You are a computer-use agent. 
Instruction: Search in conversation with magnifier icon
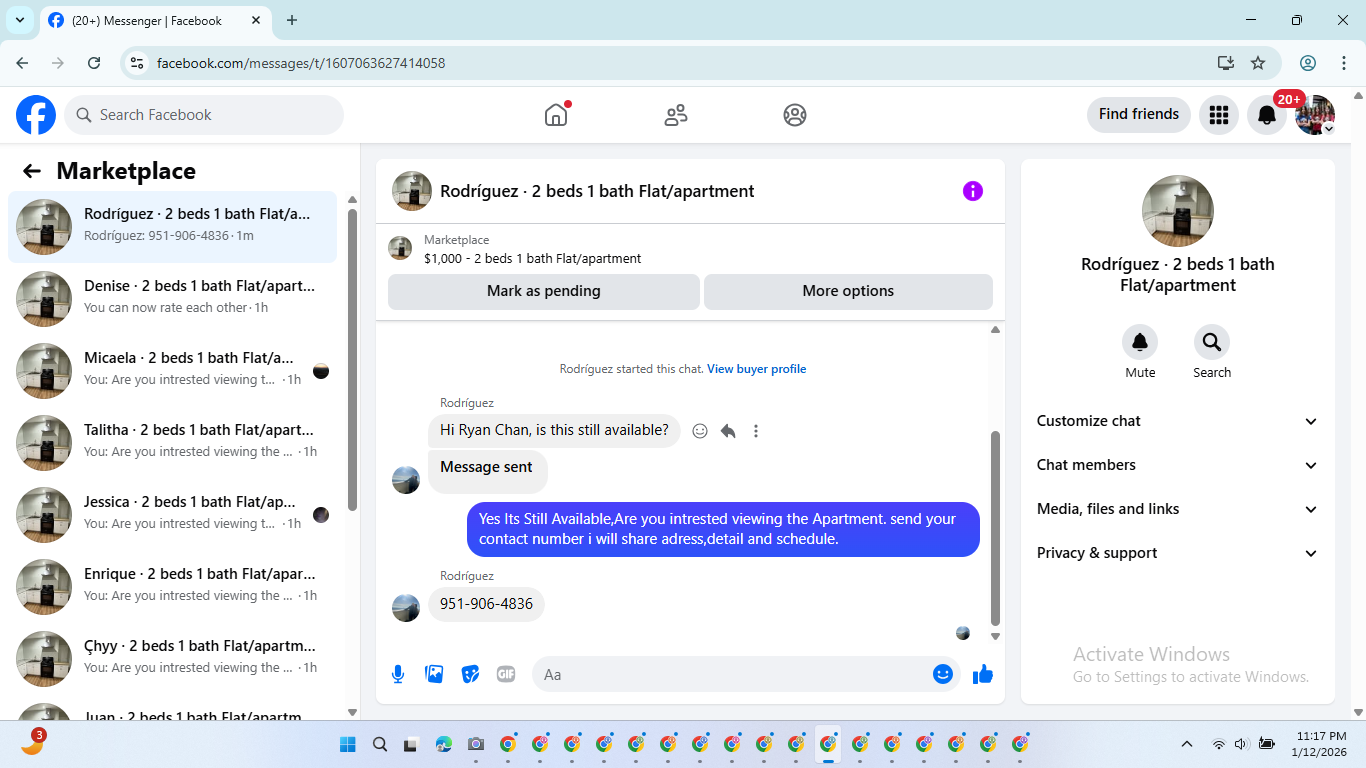tap(1212, 343)
